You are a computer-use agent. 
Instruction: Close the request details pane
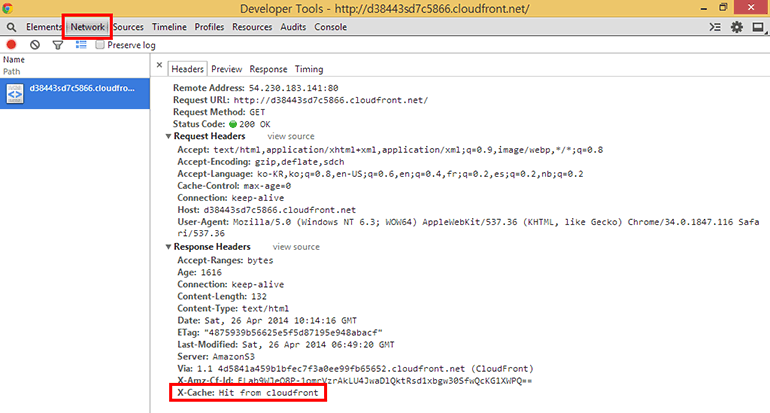[x=159, y=69]
